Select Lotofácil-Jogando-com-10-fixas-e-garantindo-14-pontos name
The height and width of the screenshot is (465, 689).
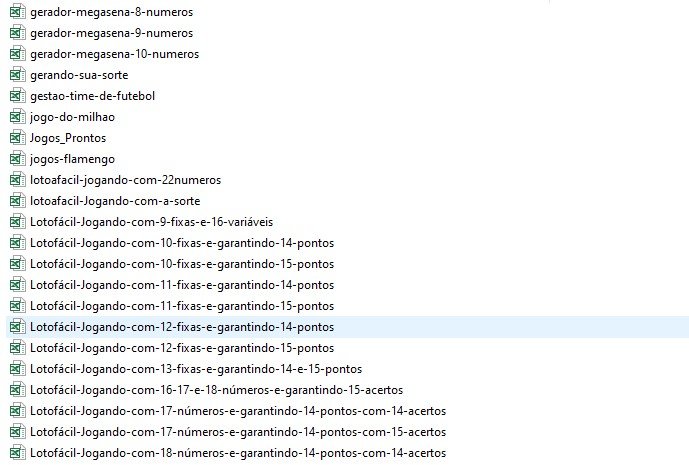click(182, 243)
